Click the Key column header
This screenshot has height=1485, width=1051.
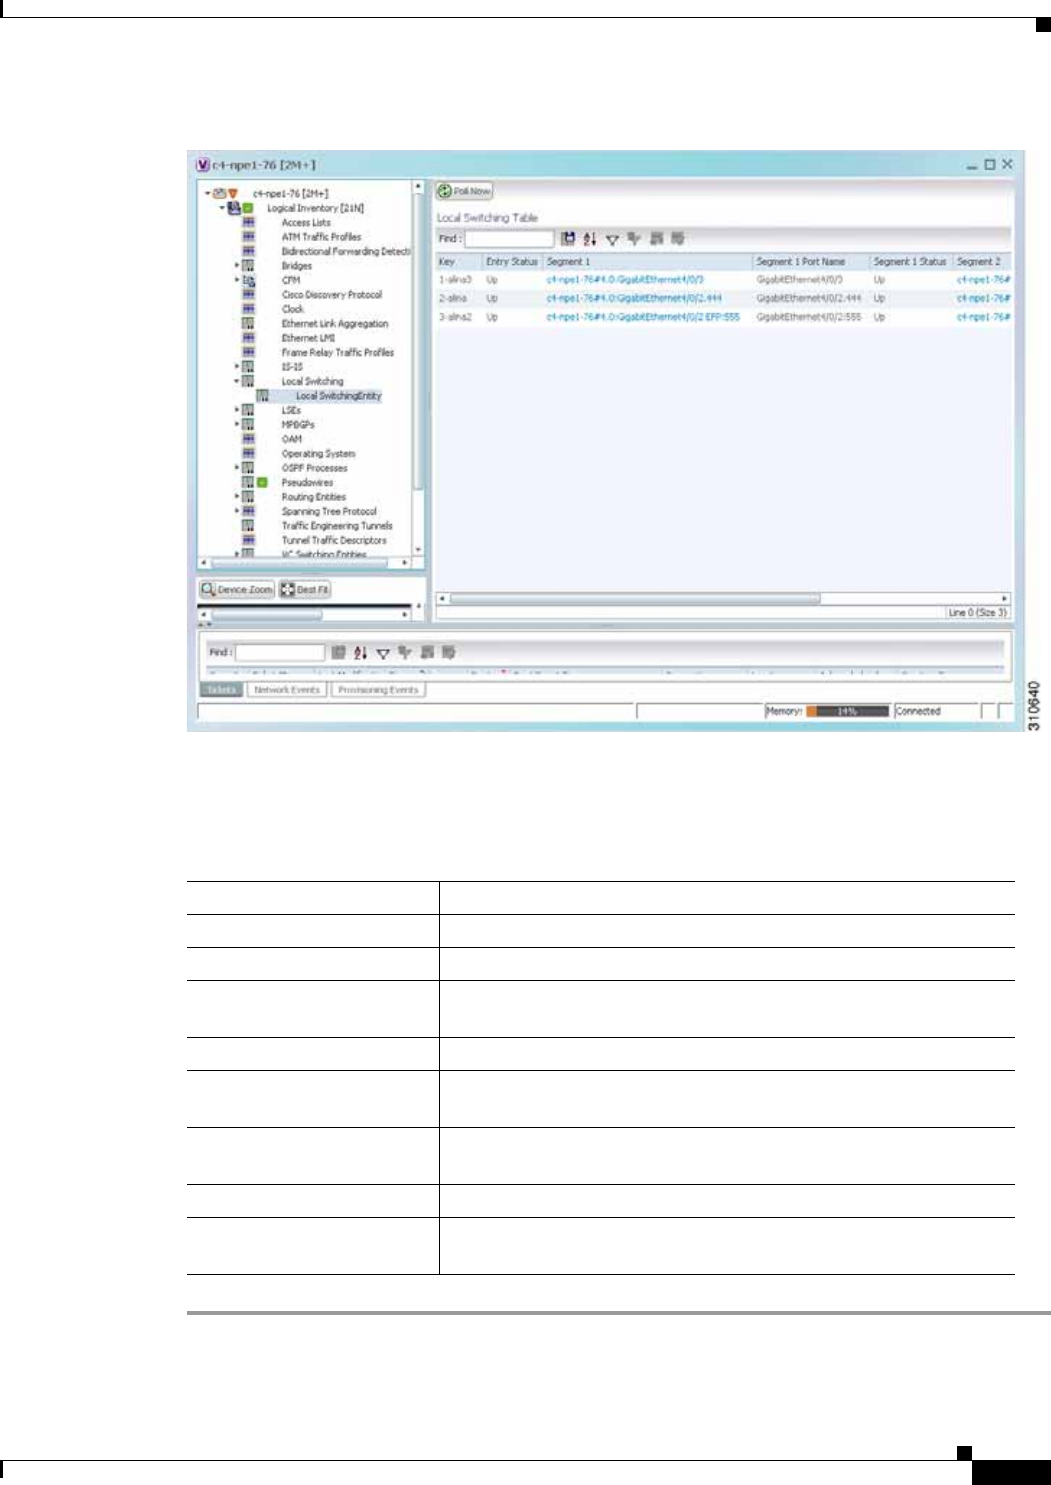tap(459, 261)
